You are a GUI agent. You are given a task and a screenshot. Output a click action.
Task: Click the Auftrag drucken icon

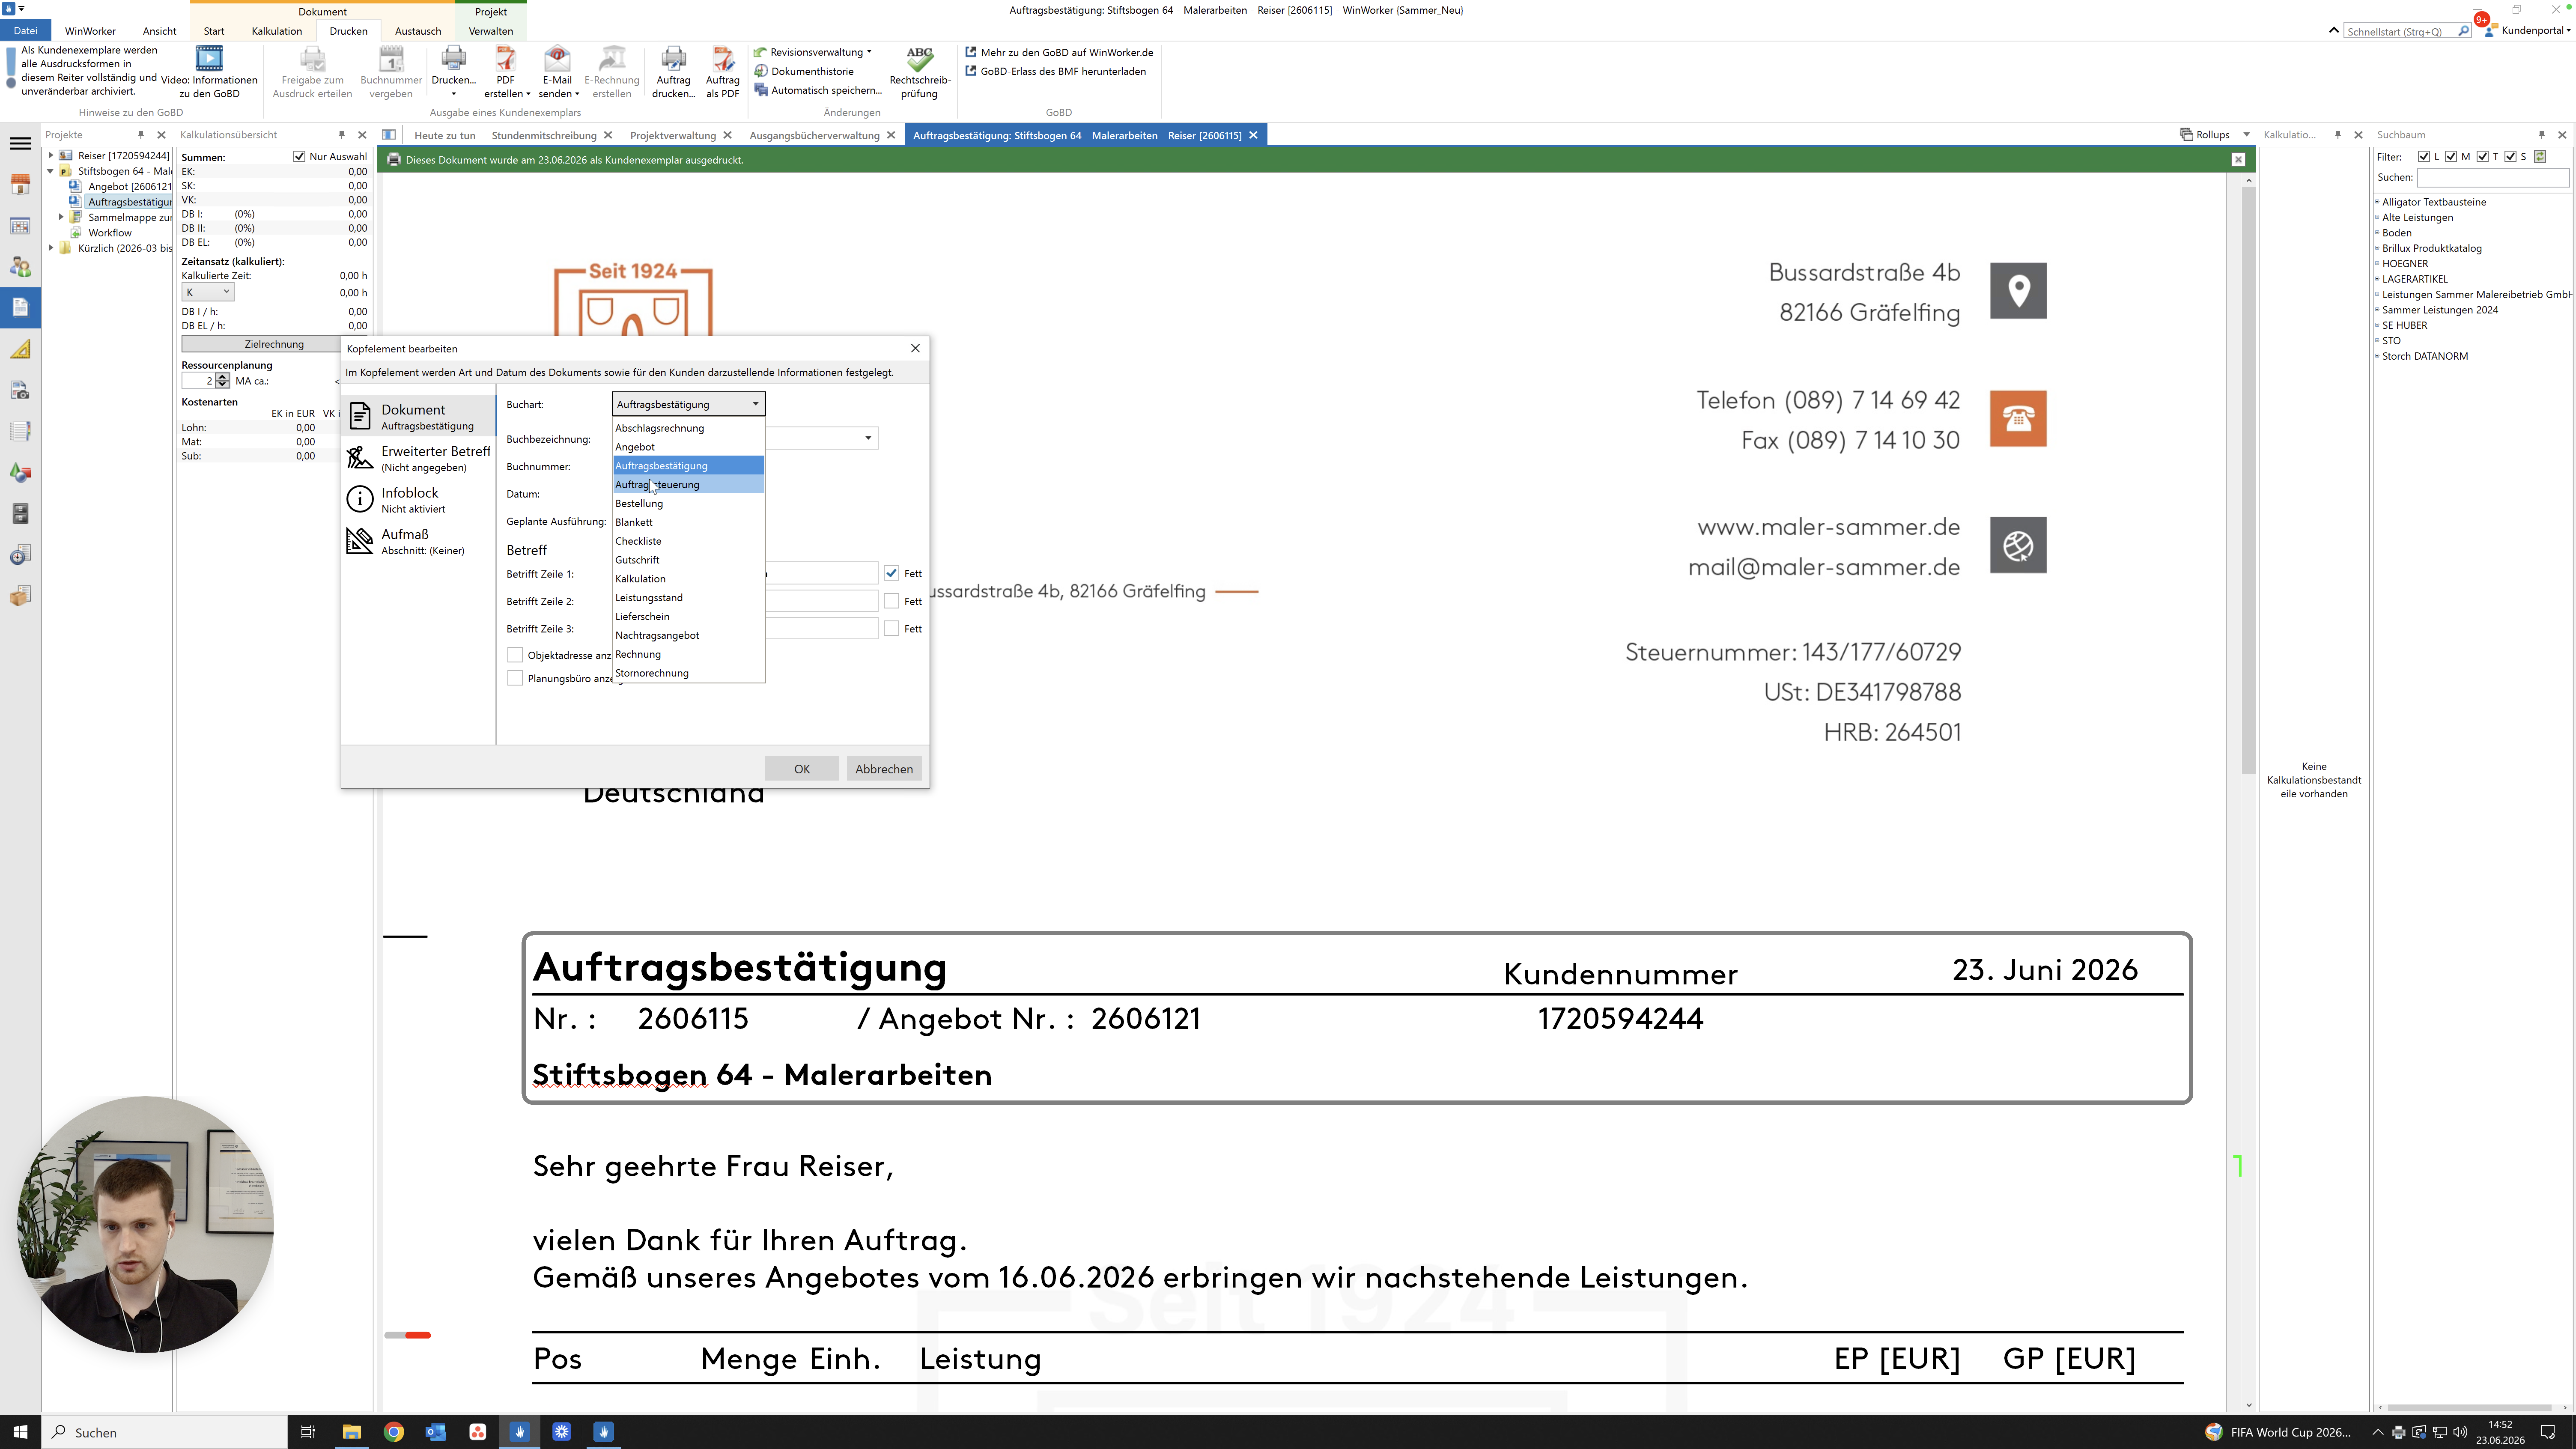[673, 60]
